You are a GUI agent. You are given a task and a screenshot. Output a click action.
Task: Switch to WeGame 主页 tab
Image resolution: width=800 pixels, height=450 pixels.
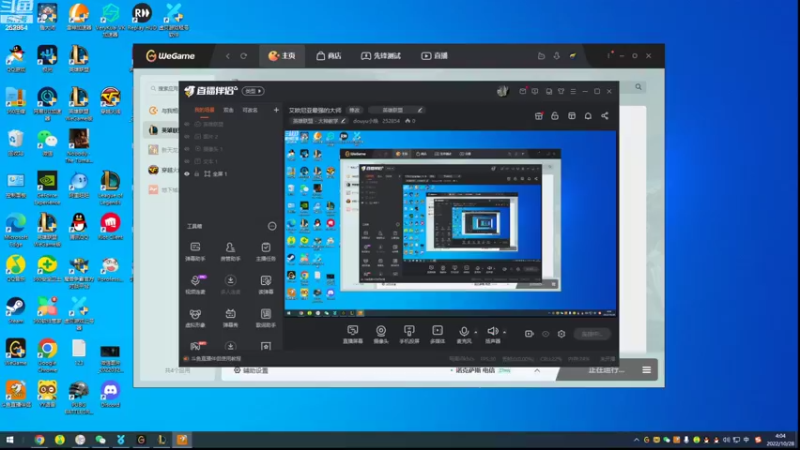tap(282, 56)
